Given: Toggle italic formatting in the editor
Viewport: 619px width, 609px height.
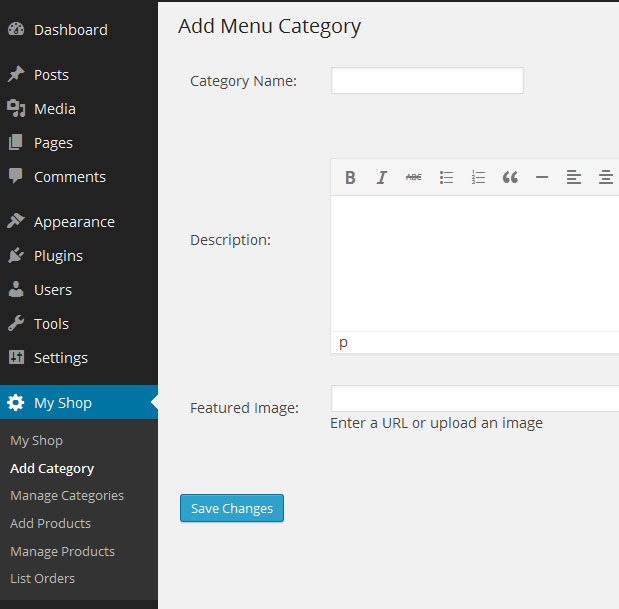Looking at the screenshot, I should tap(382, 177).
